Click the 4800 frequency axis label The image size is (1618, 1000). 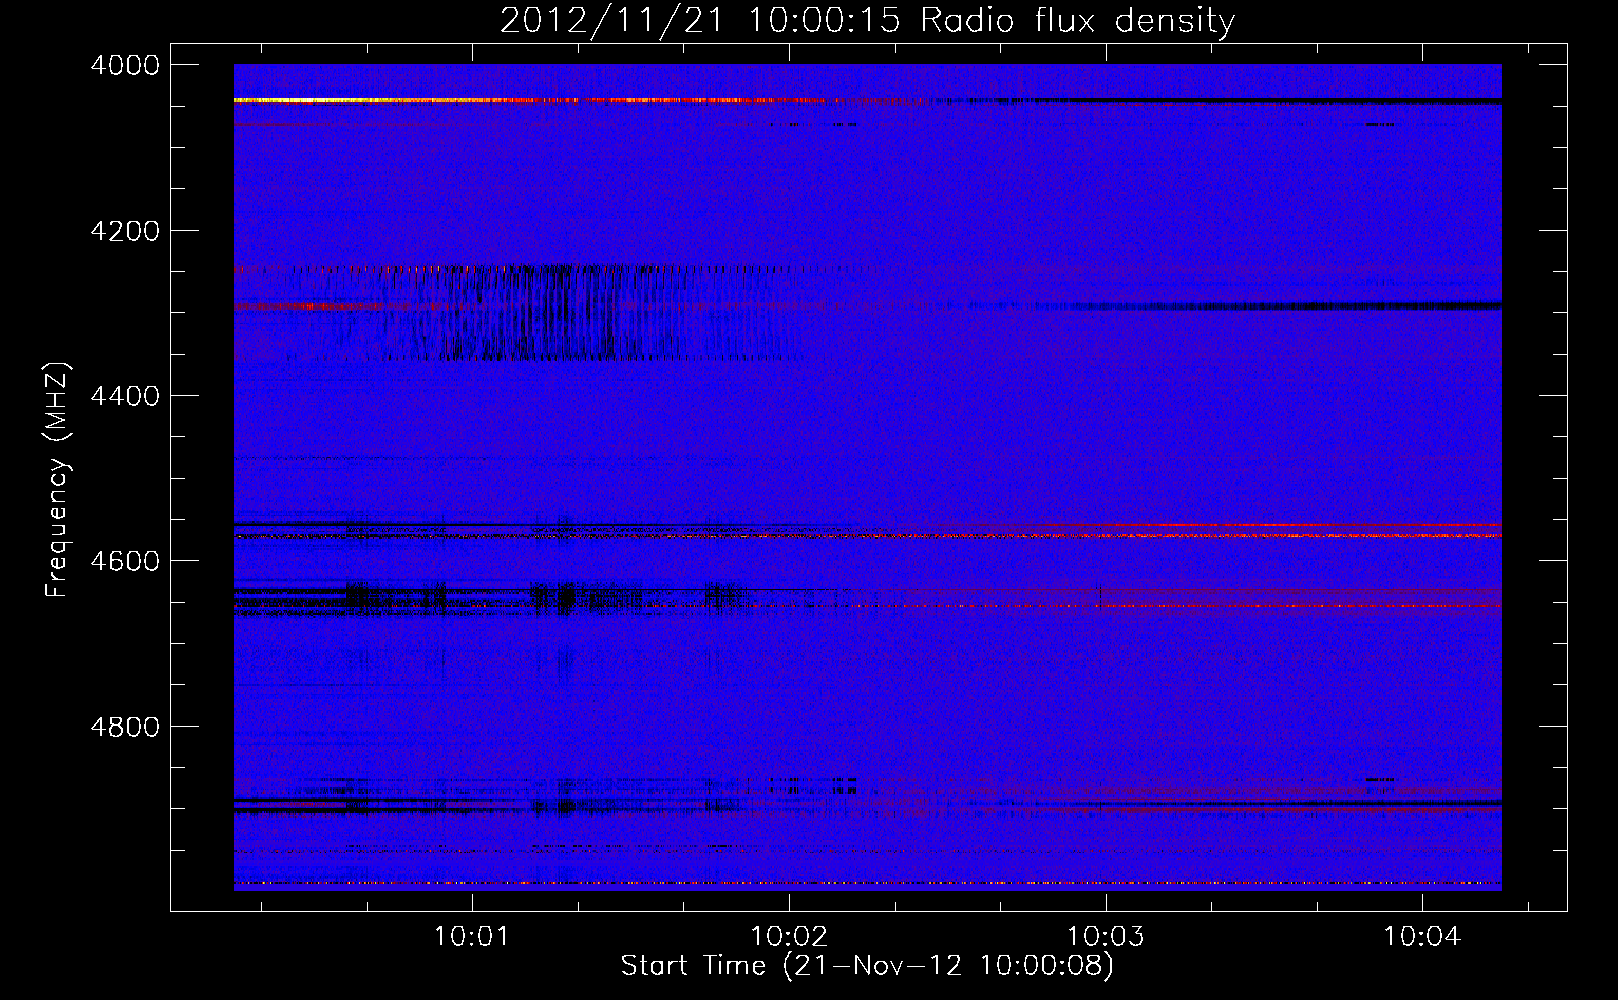pos(125,726)
